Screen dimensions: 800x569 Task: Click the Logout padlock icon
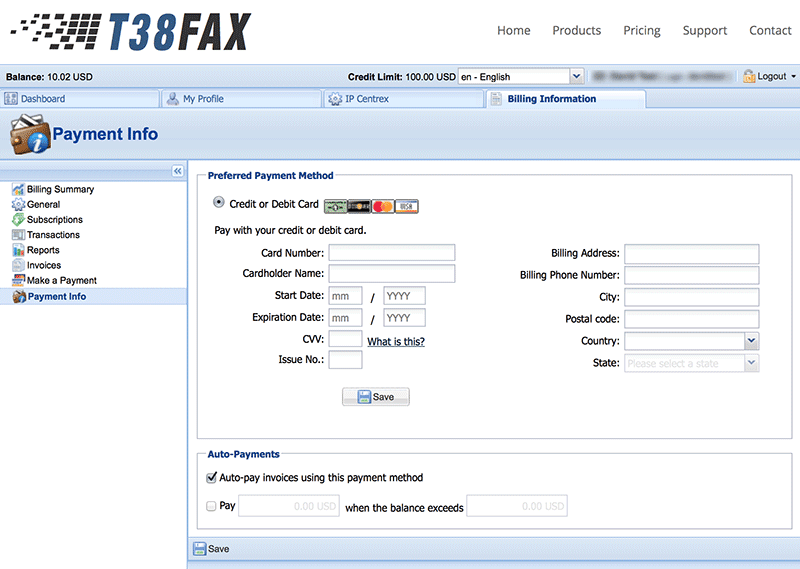coord(749,77)
